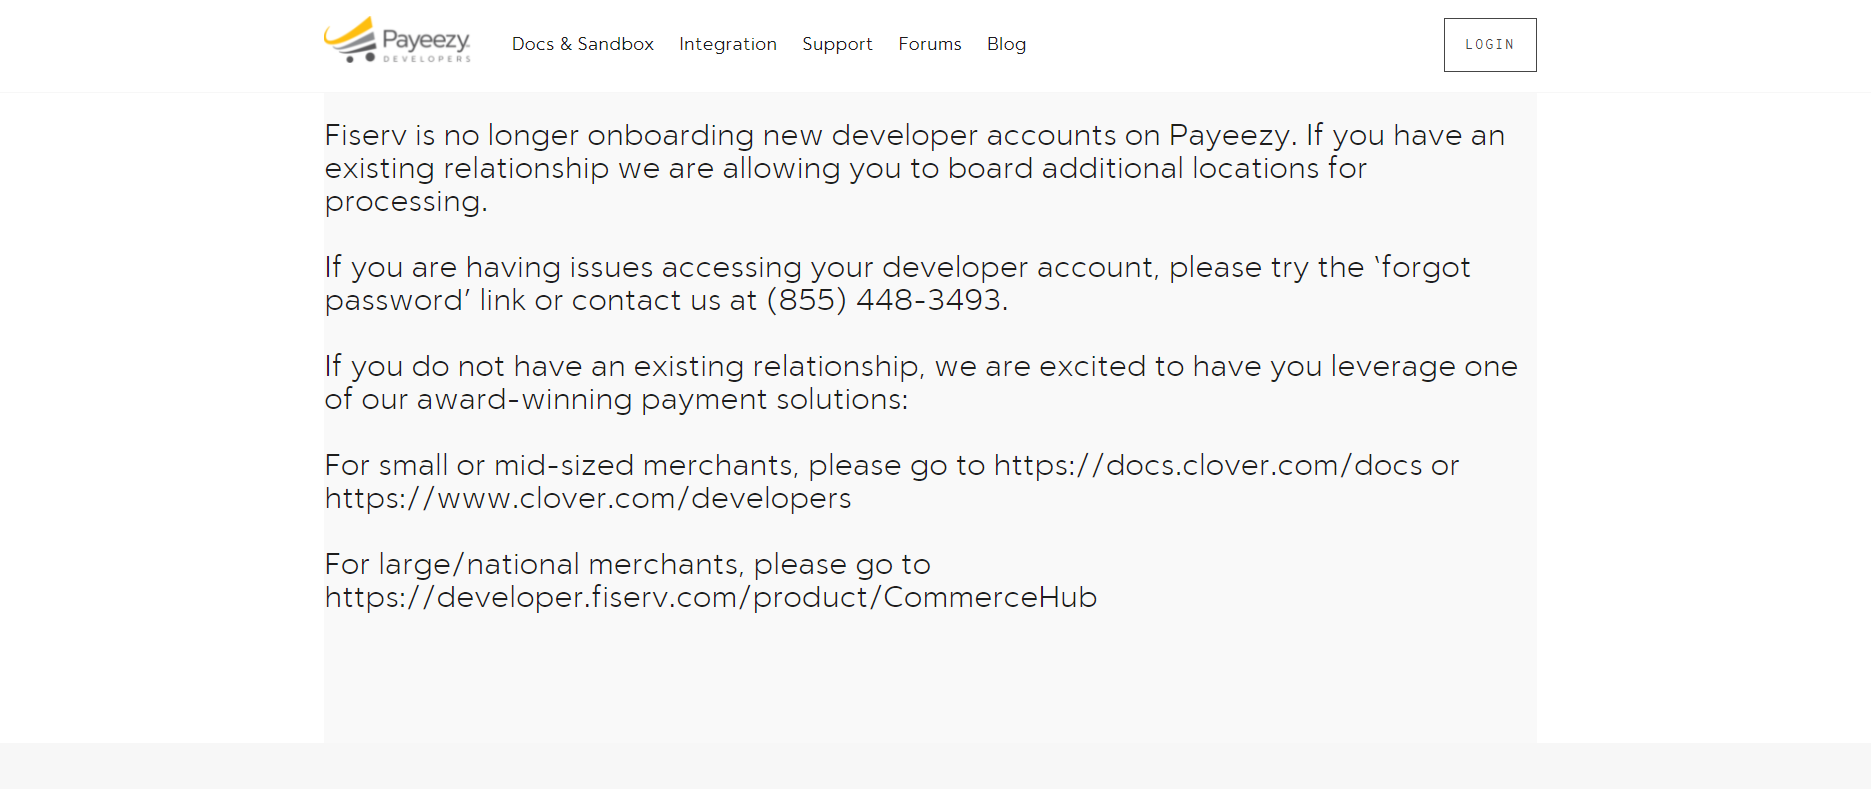Open the Docs & Sandbox section

tap(582, 44)
